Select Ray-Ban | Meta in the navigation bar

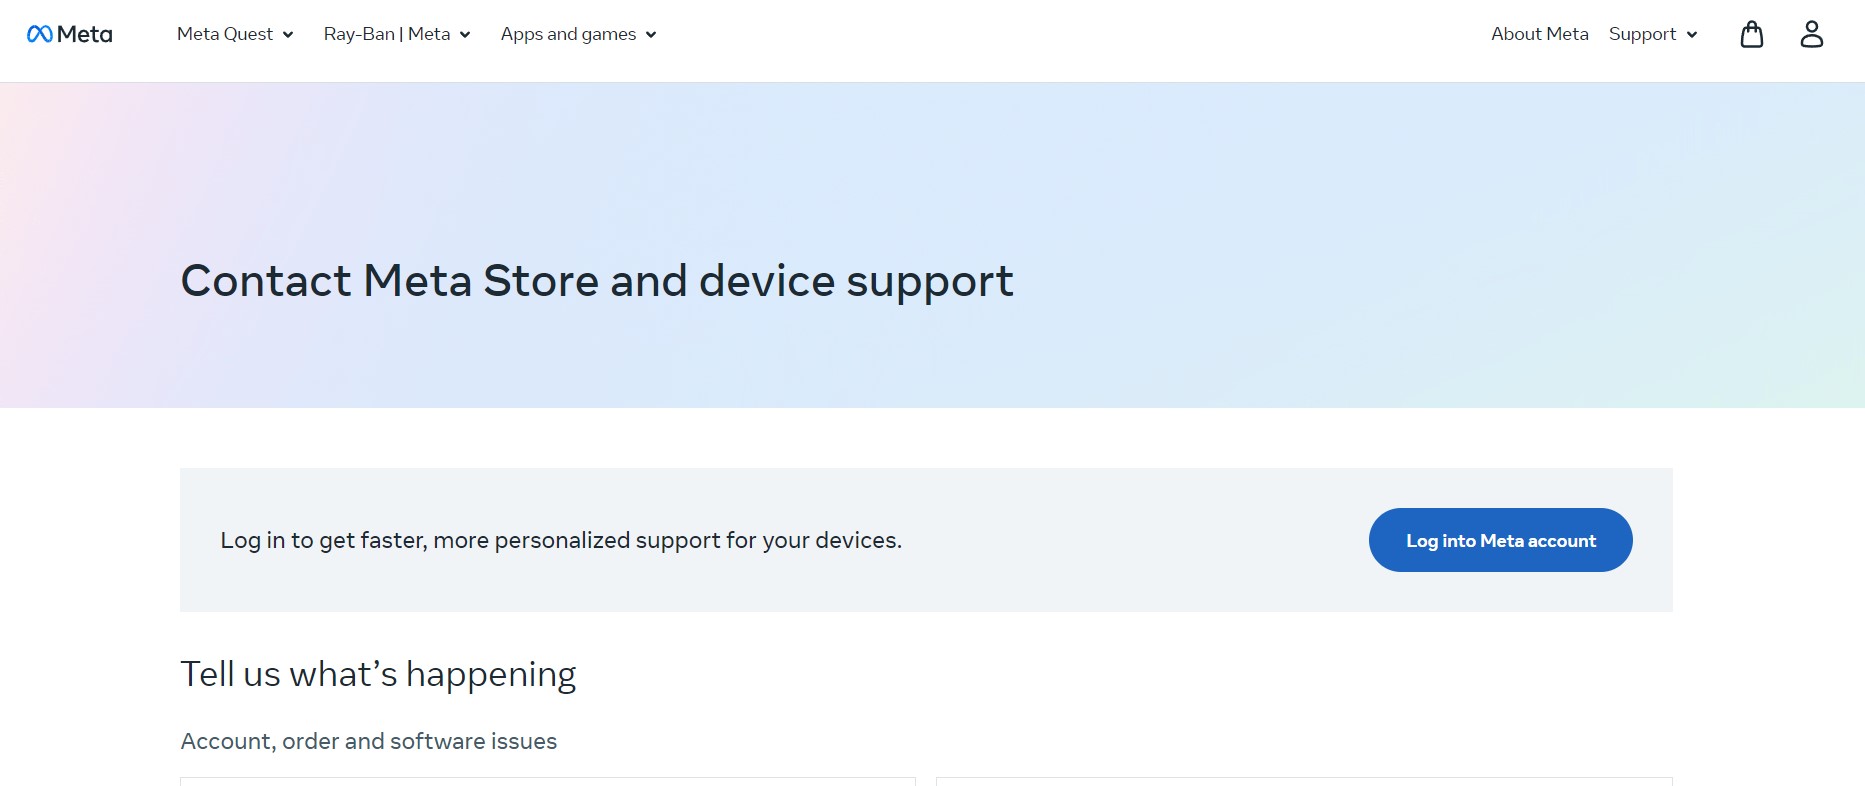386,34
